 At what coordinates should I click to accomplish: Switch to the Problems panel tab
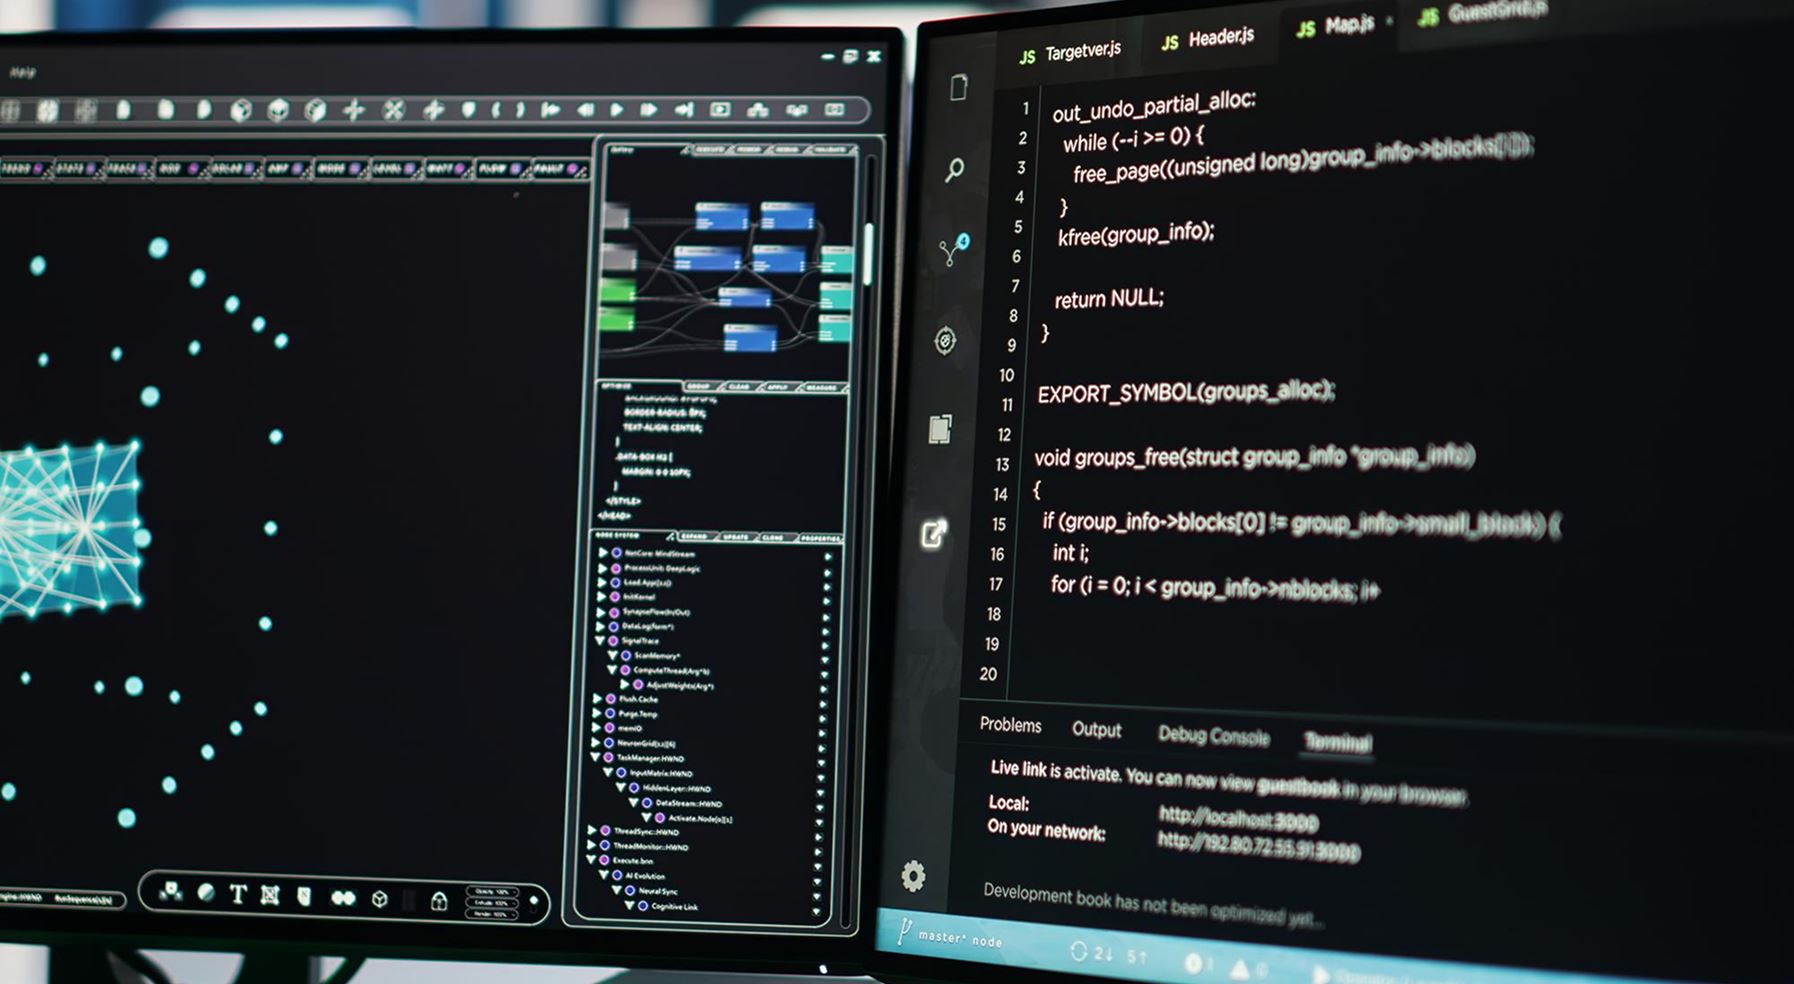tap(1010, 725)
